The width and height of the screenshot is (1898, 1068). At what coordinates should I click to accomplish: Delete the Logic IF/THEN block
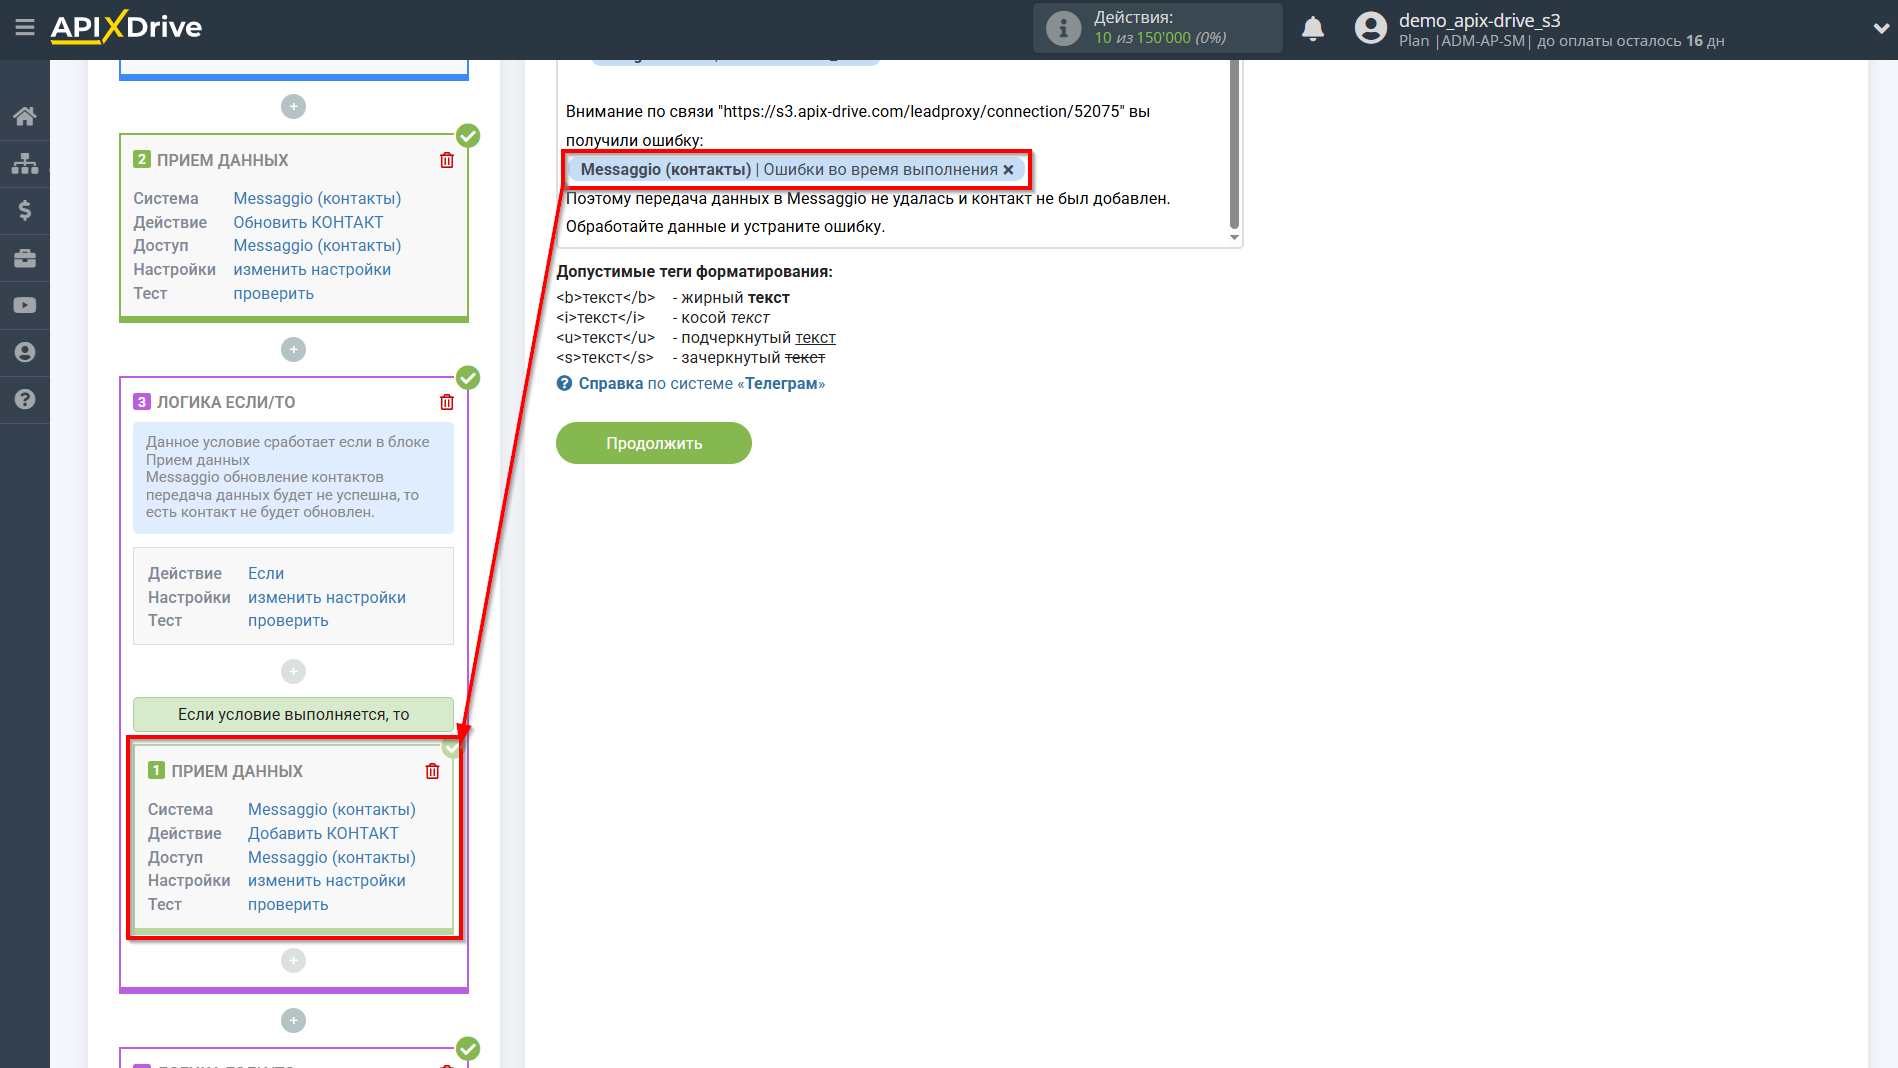tap(447, 402)
